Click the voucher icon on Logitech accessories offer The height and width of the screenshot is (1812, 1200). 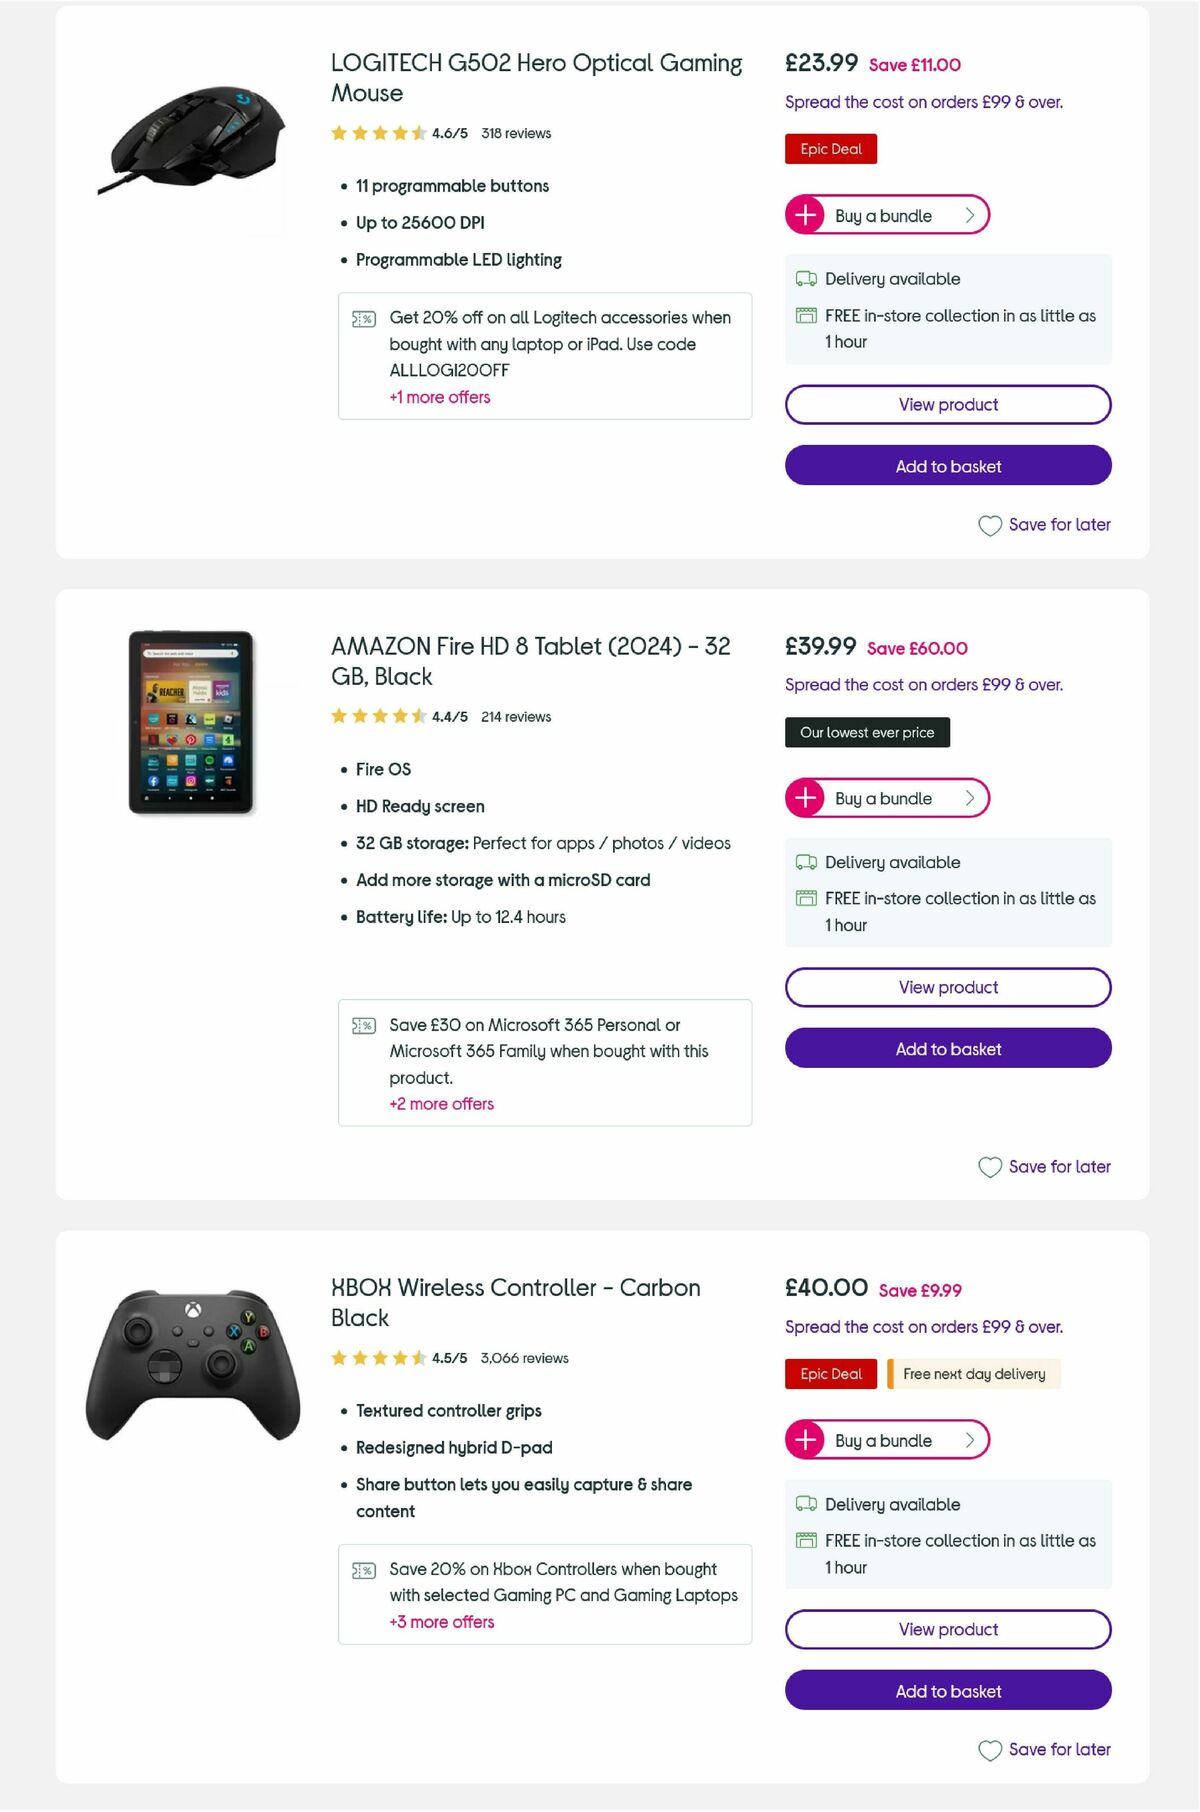tap(365, 318)
